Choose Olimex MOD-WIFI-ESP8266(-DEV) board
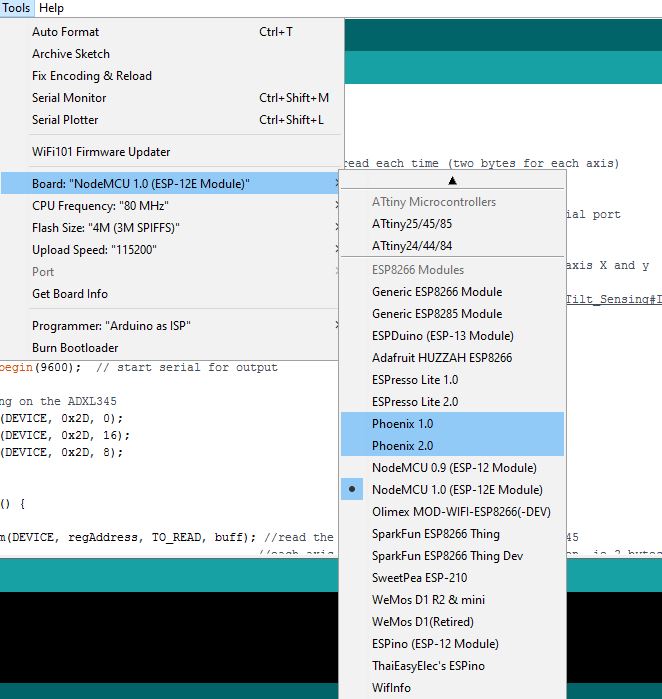662x699 pixels. [452, 512]
